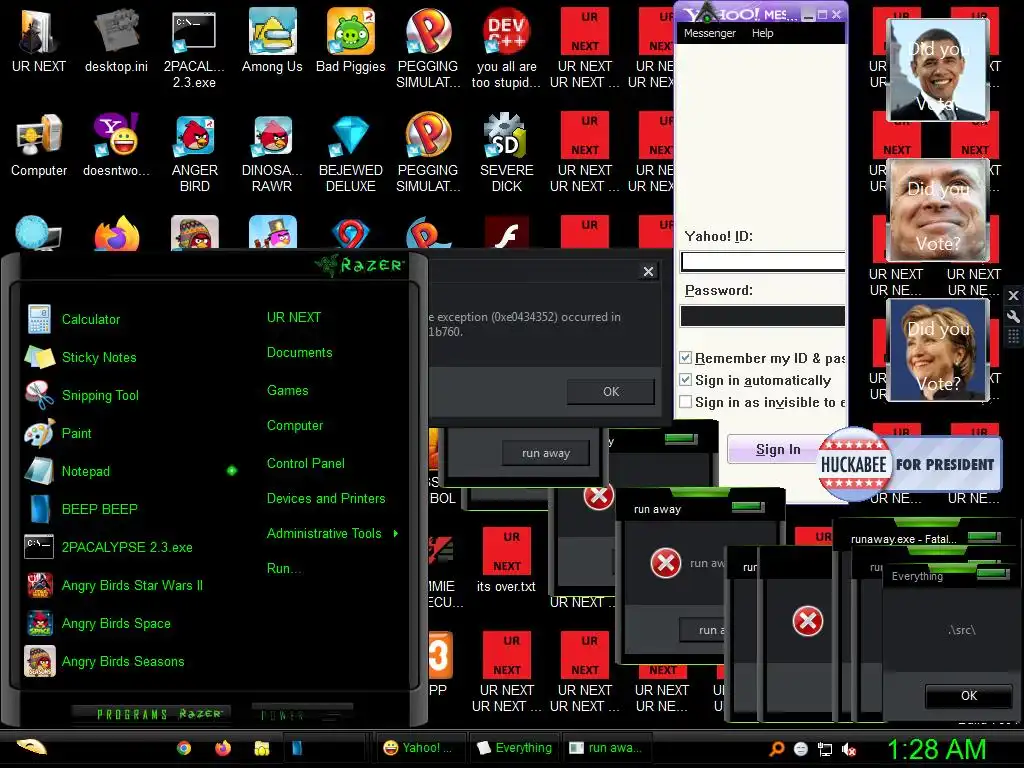Open Angry Birds Star Wars II entry
This screenshot has height=768, width=1024.
tap(132, 585)
